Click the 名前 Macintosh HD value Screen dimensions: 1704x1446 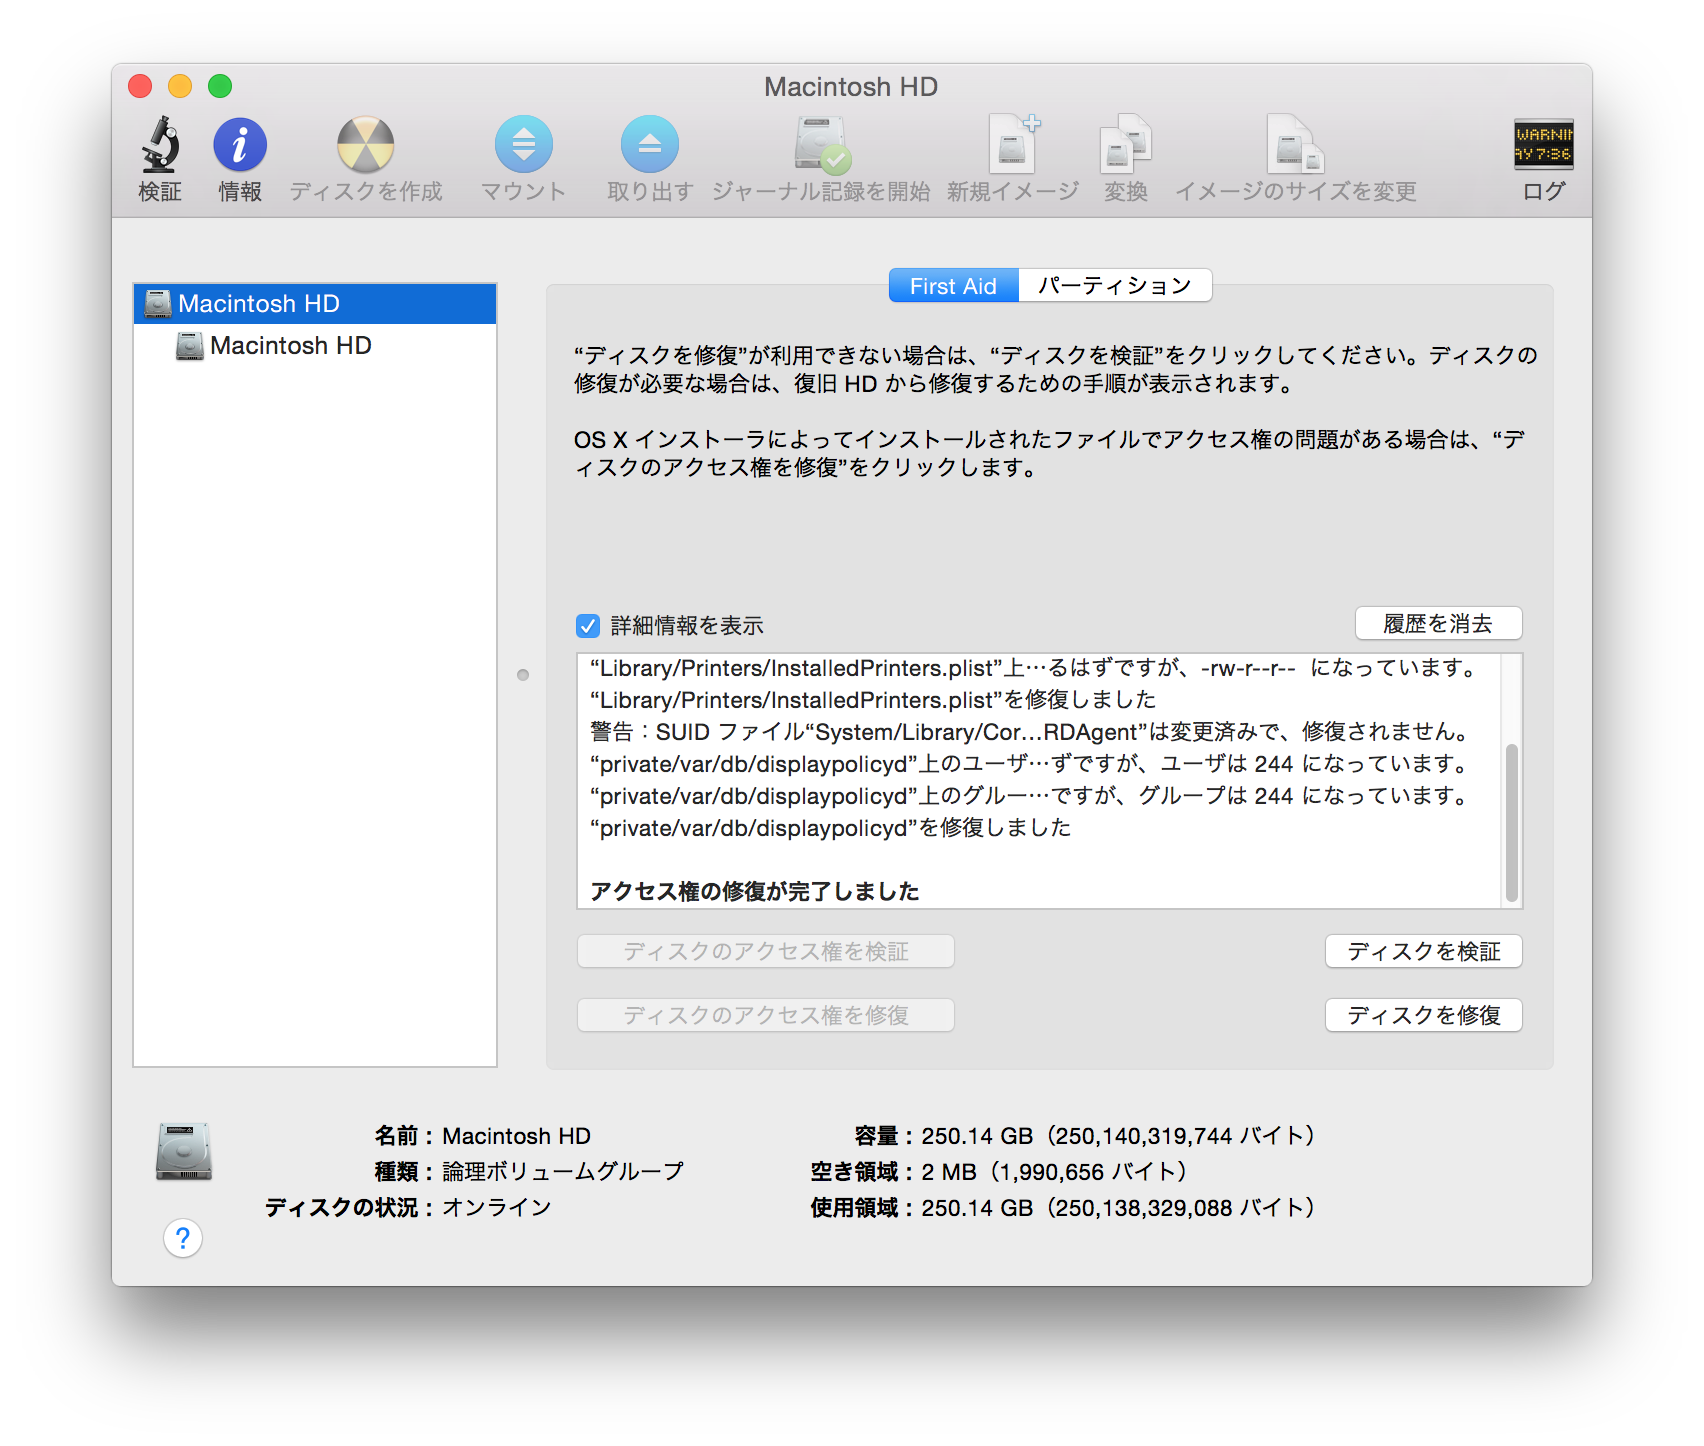(517, 1136)
